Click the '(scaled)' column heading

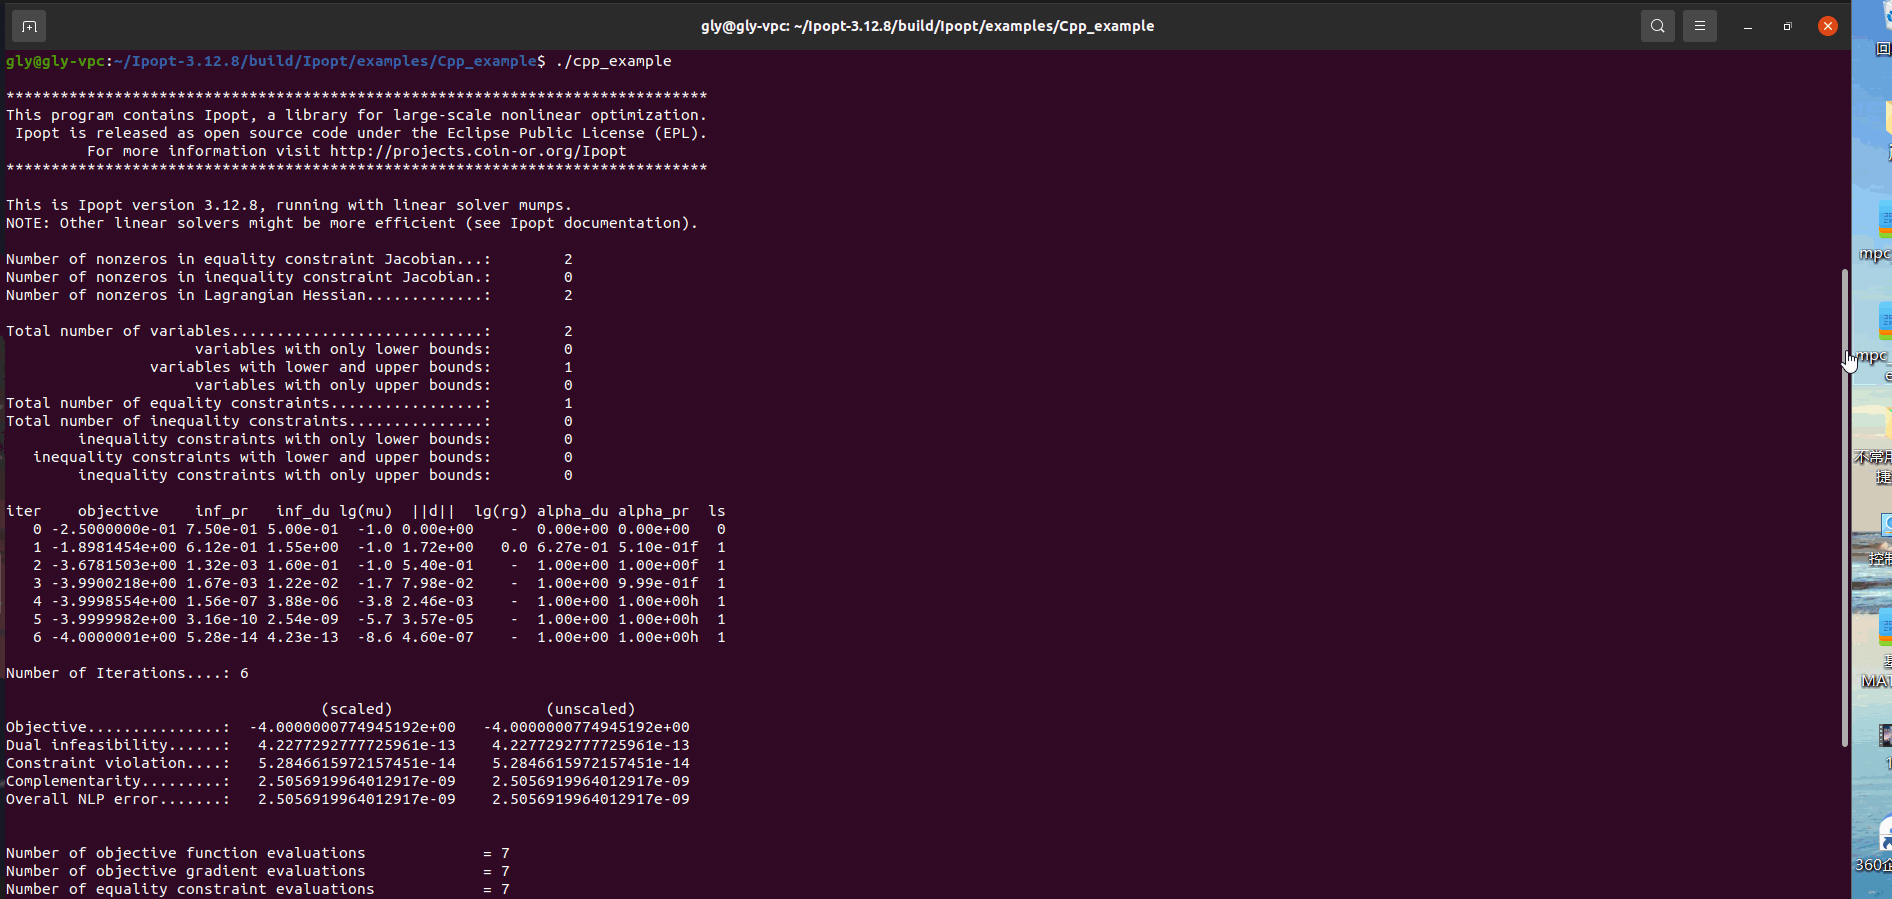coord(357,709)
